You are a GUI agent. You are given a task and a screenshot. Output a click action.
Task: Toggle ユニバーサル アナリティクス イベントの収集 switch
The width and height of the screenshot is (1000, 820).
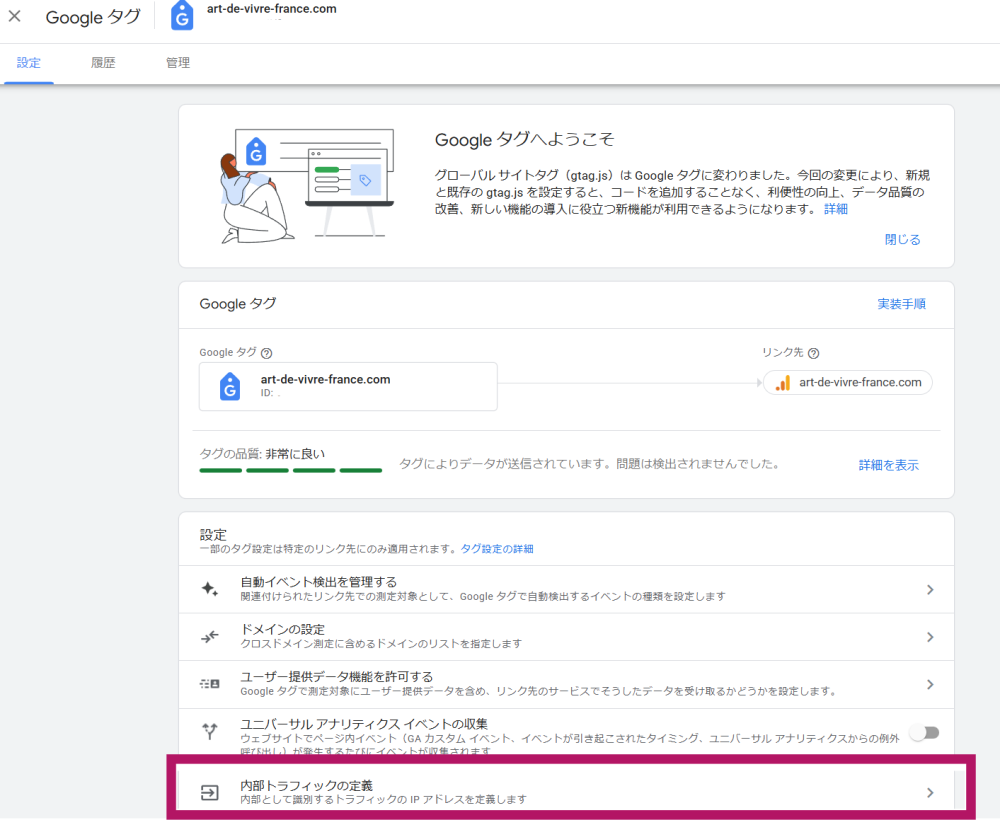925,733
